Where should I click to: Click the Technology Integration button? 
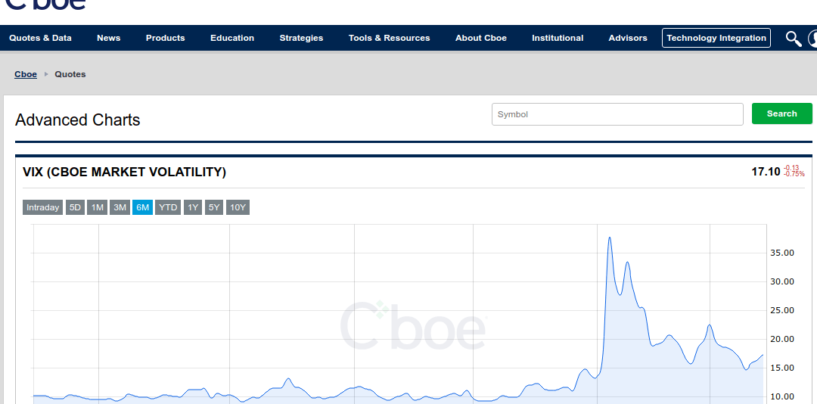[716, 38]
